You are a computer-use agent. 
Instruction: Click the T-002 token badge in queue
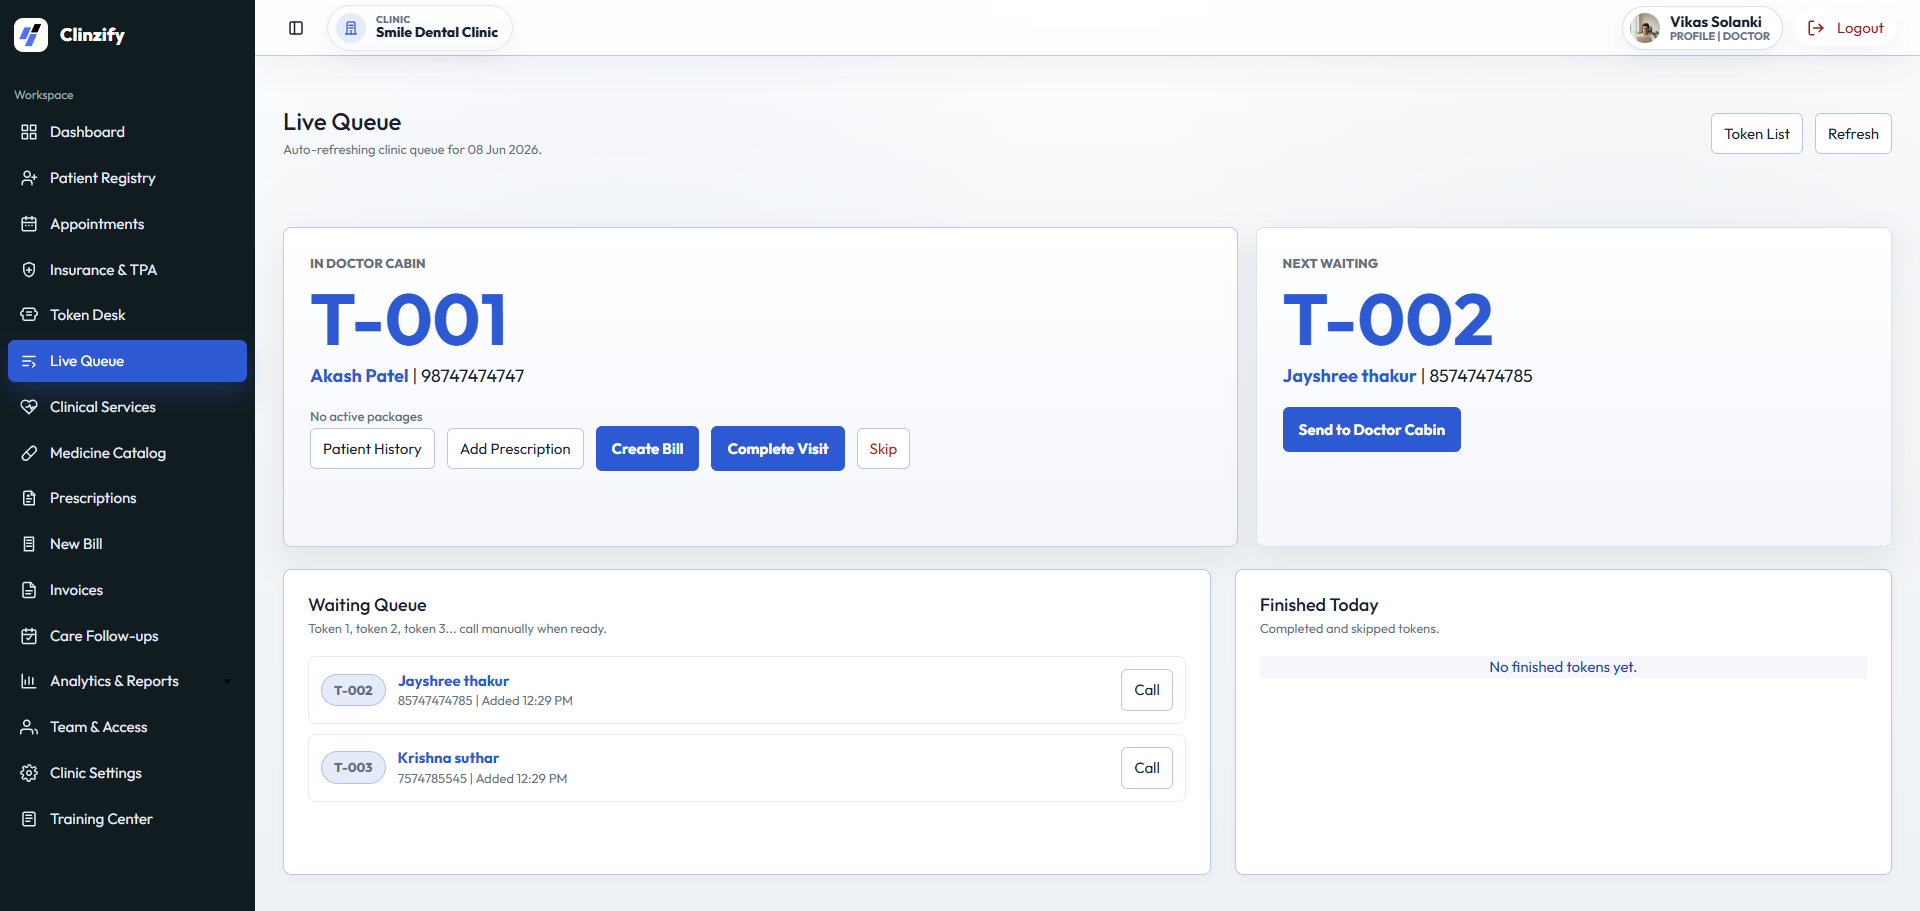[x=353, y=690]
